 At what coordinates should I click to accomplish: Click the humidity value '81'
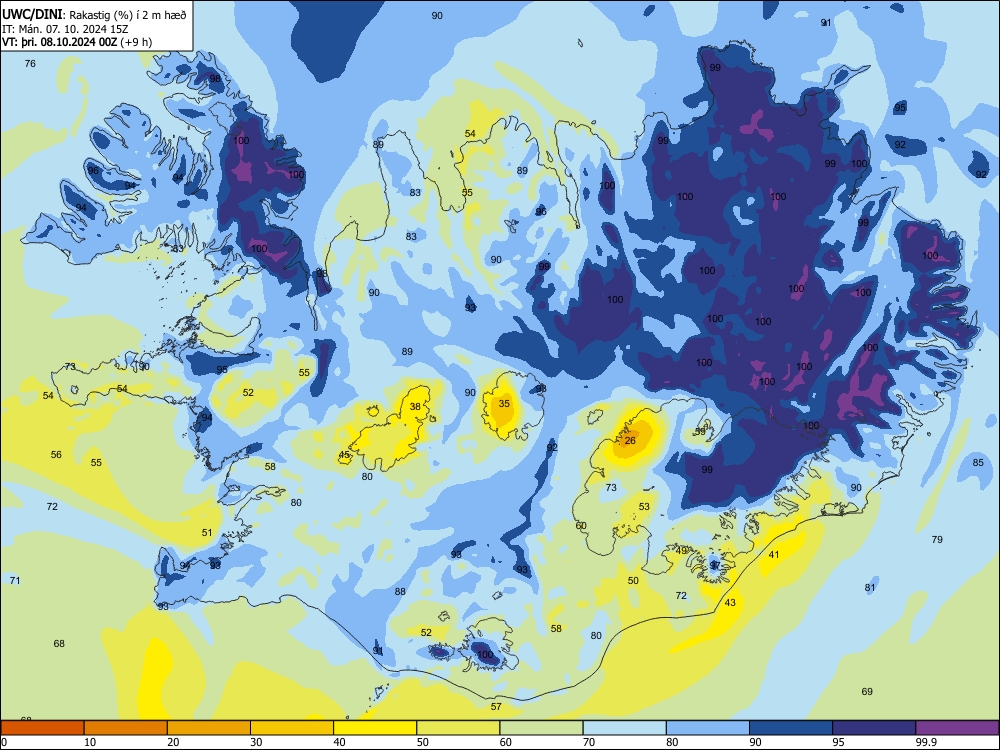coord(870,587)
